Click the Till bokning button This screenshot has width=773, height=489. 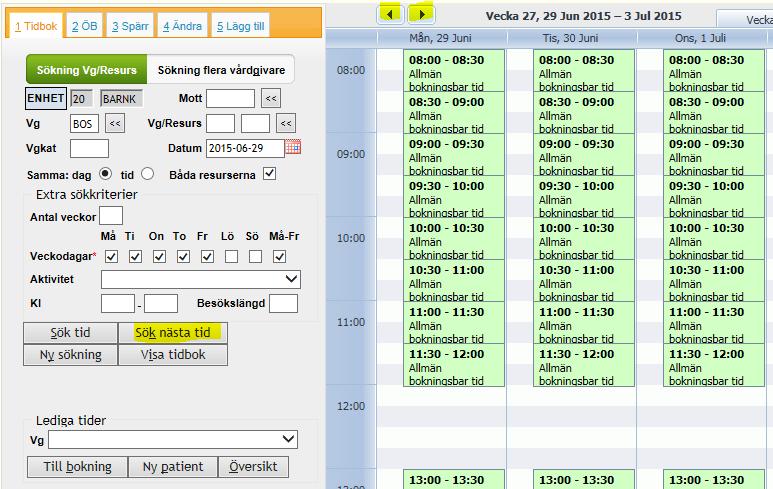pos(77,466)
